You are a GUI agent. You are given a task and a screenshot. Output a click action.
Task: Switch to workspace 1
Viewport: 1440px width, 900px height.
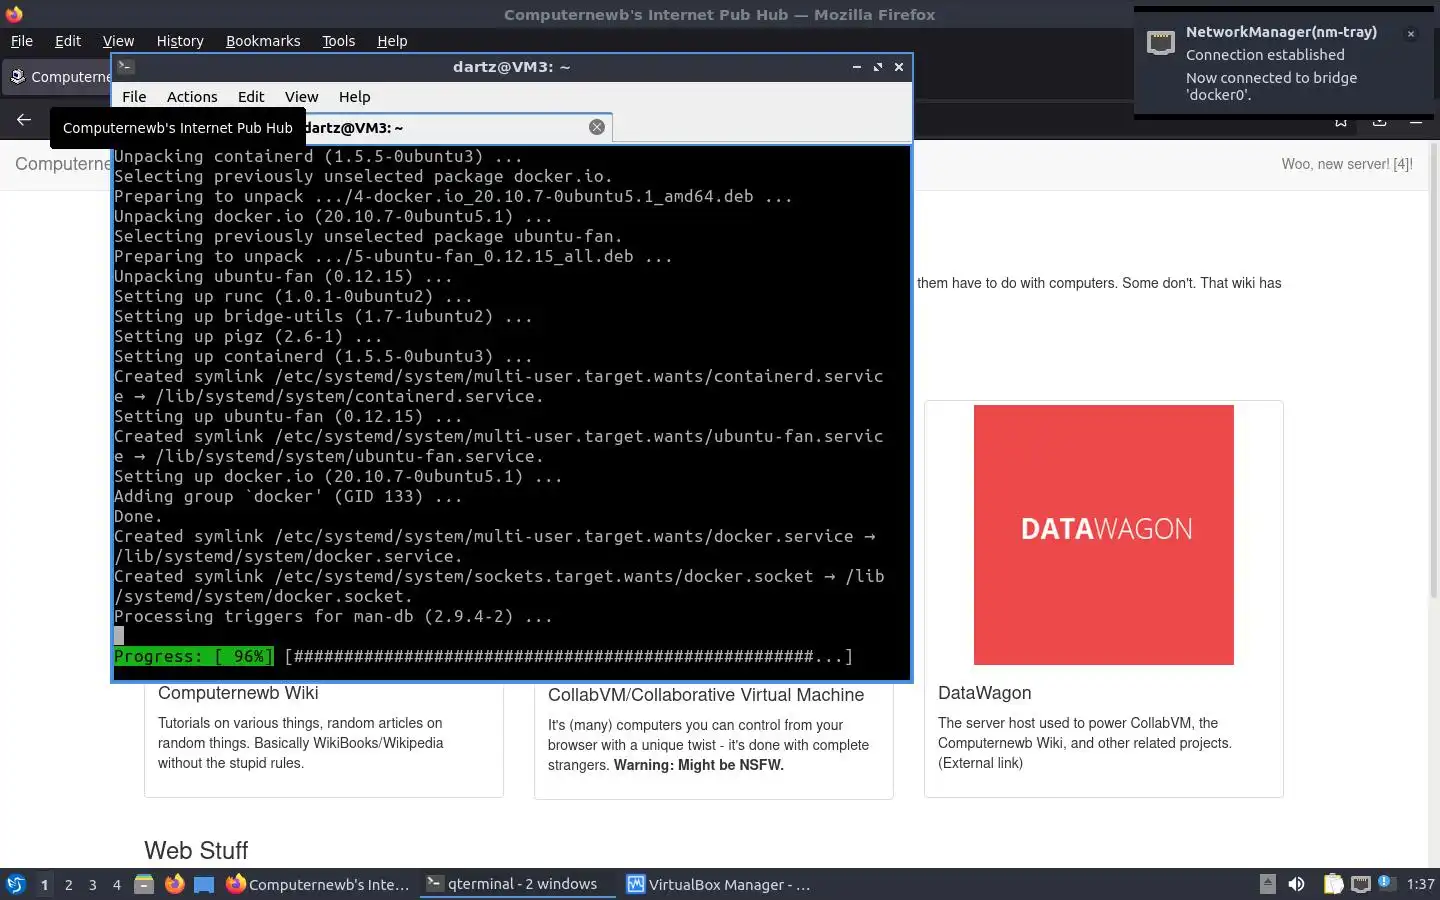44,884
